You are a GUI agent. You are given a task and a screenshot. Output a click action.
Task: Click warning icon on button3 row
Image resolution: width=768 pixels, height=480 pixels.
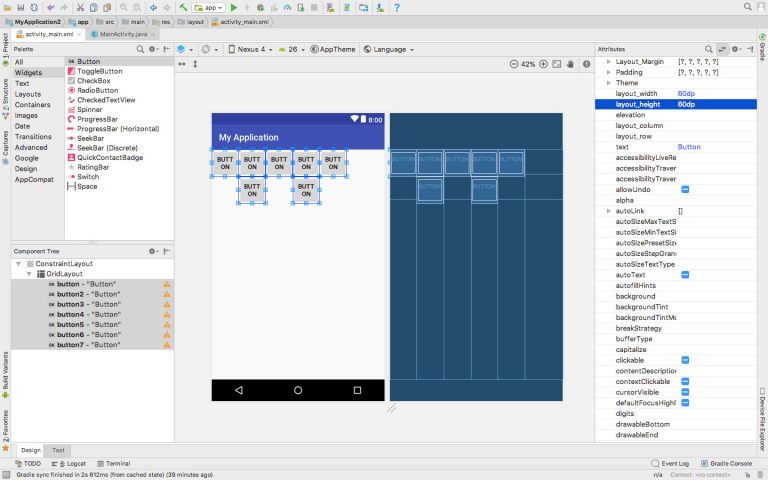[167, 304]
